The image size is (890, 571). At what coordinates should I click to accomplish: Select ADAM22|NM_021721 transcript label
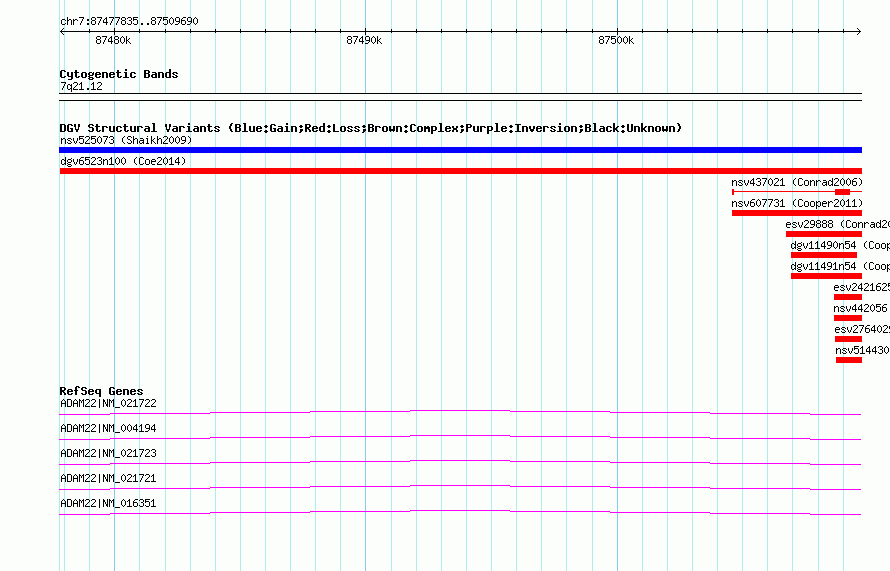point(108,478)
